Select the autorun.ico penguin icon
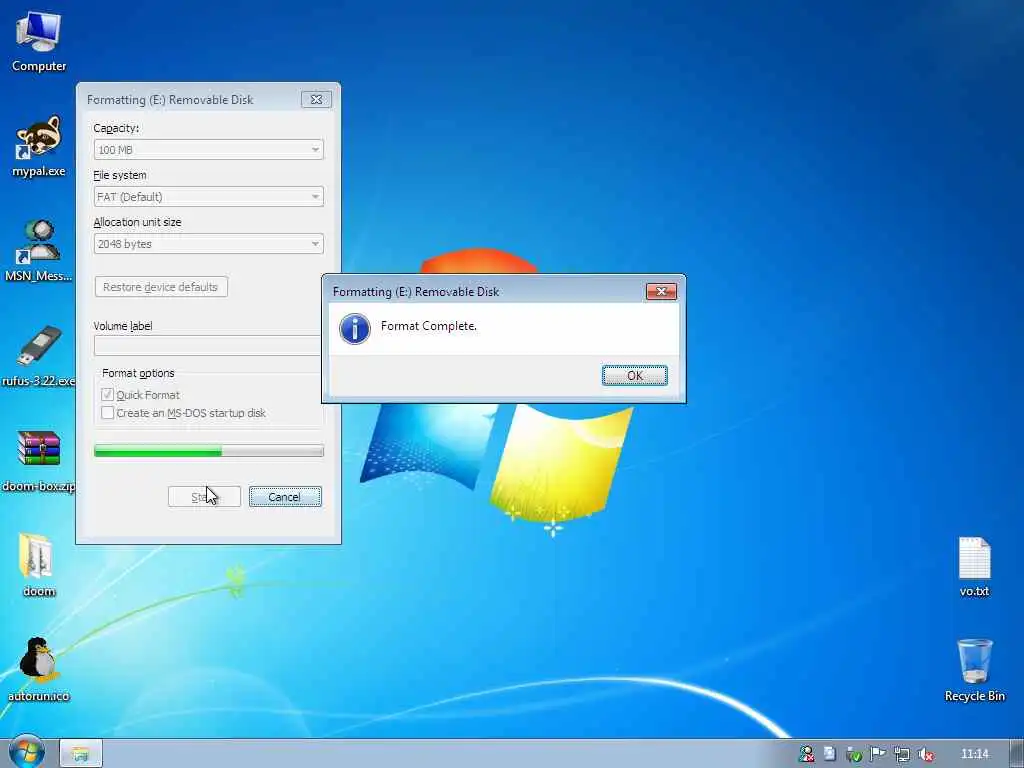Screen dimensions: 1024x768 [39, 670]
